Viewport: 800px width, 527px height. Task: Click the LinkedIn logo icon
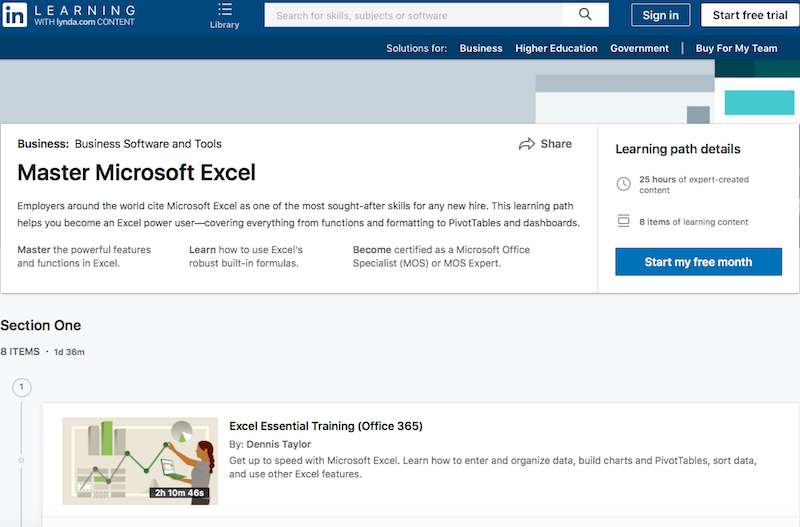14,15
